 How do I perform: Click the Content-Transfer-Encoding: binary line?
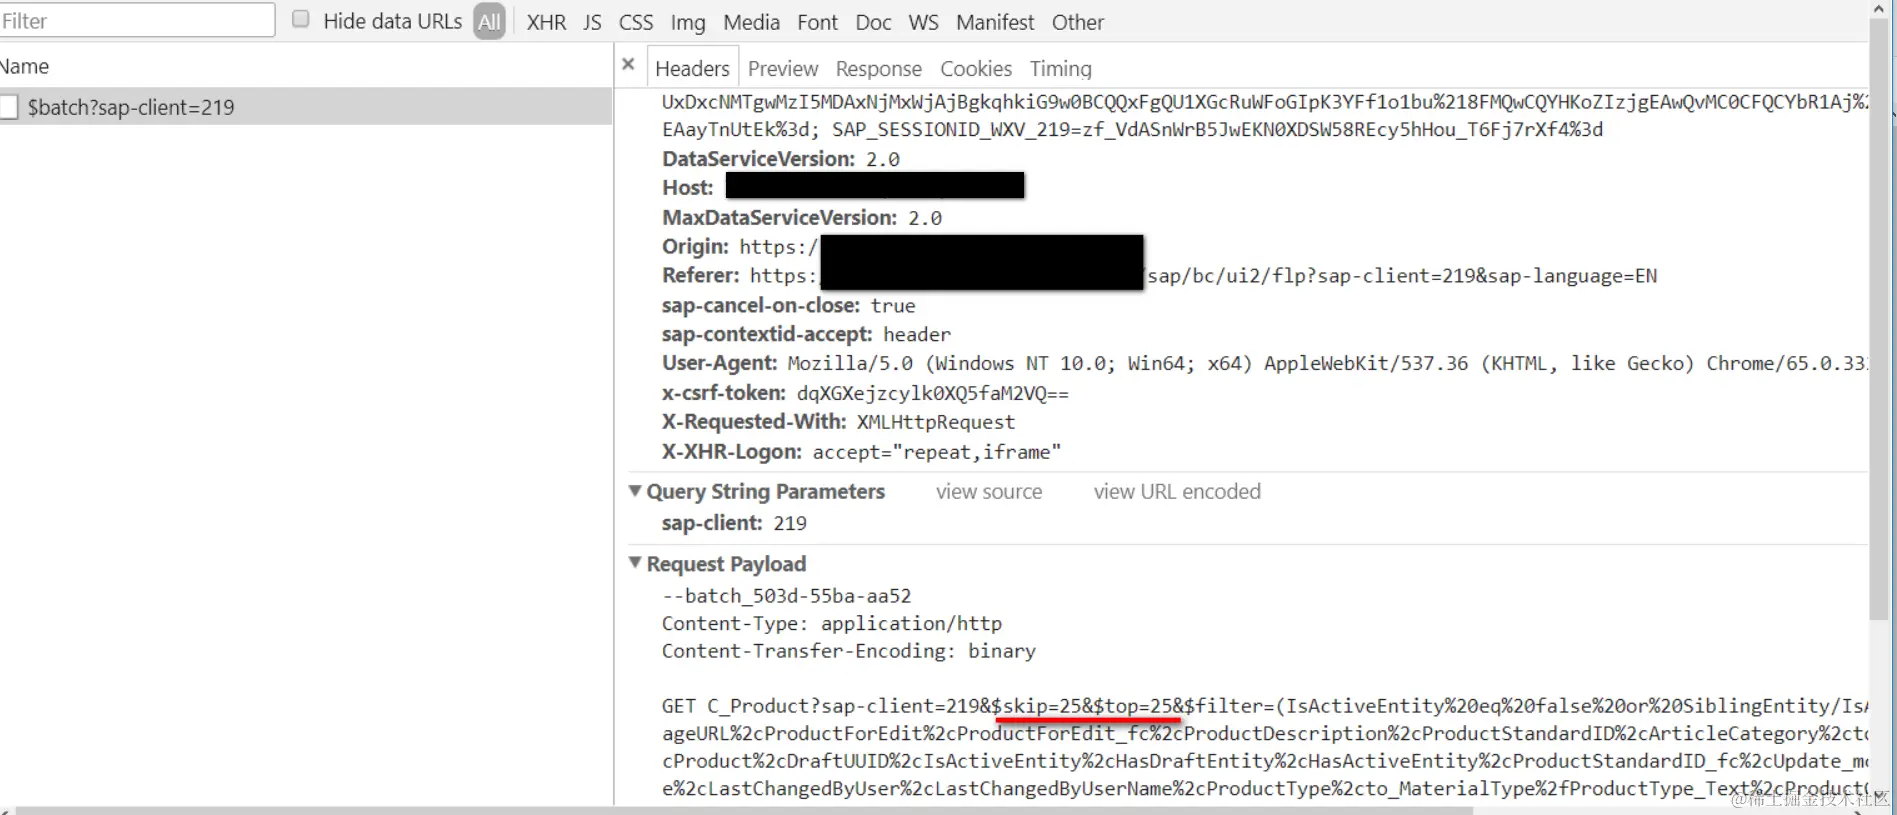pos(849,651)
